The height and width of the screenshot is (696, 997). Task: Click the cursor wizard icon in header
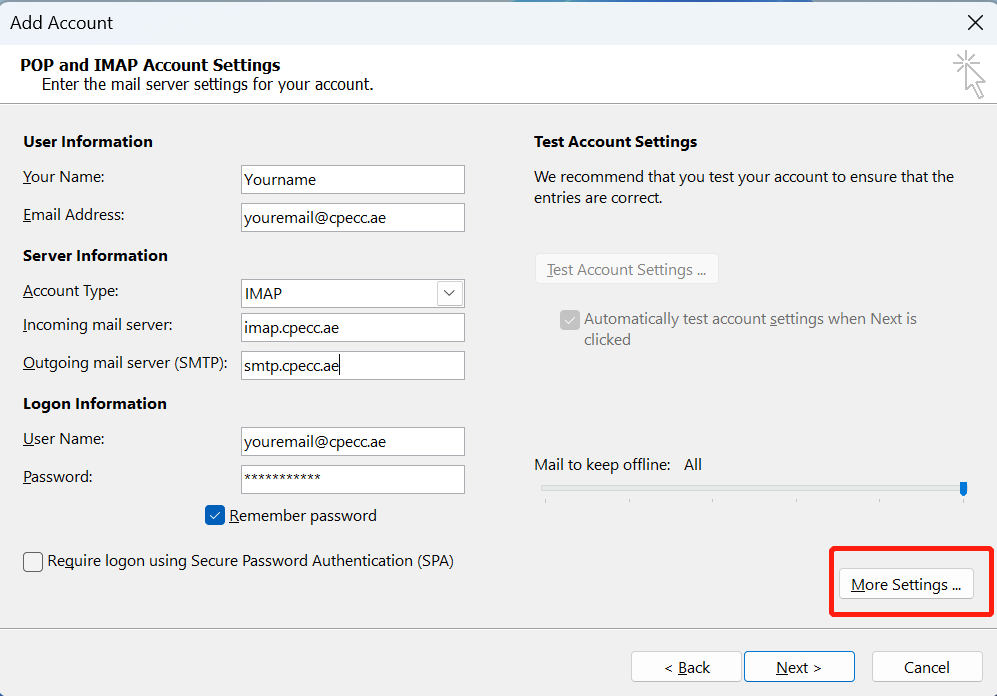pyautogui.click(x=970, y=74)
